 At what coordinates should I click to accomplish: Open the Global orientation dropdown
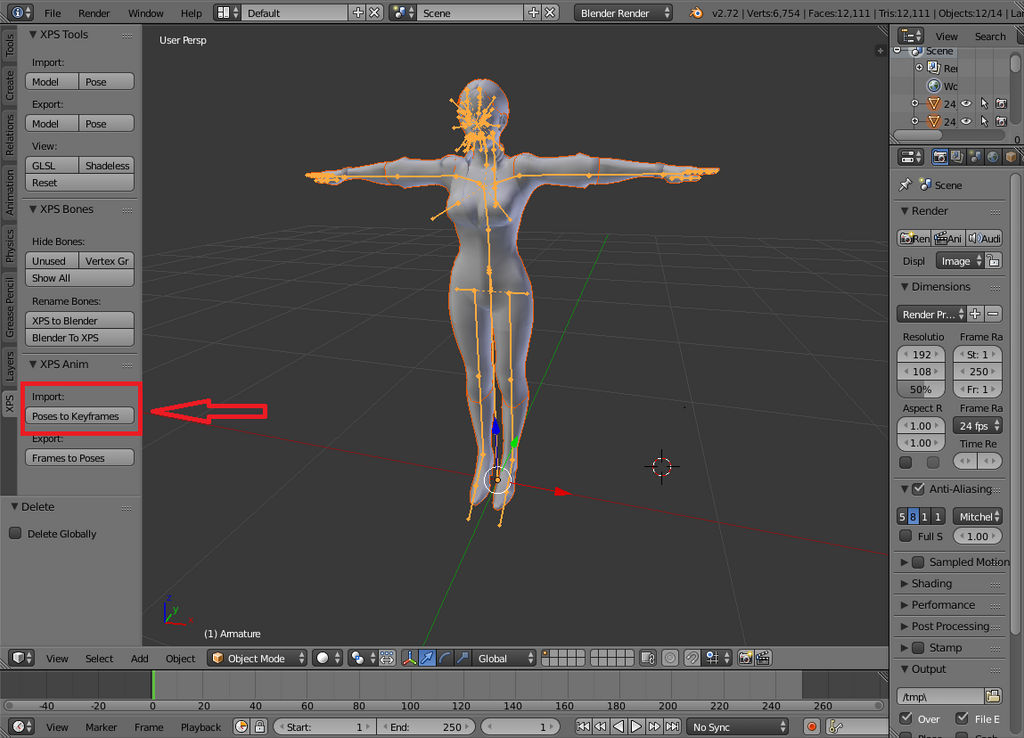click(x=503, y=658)
